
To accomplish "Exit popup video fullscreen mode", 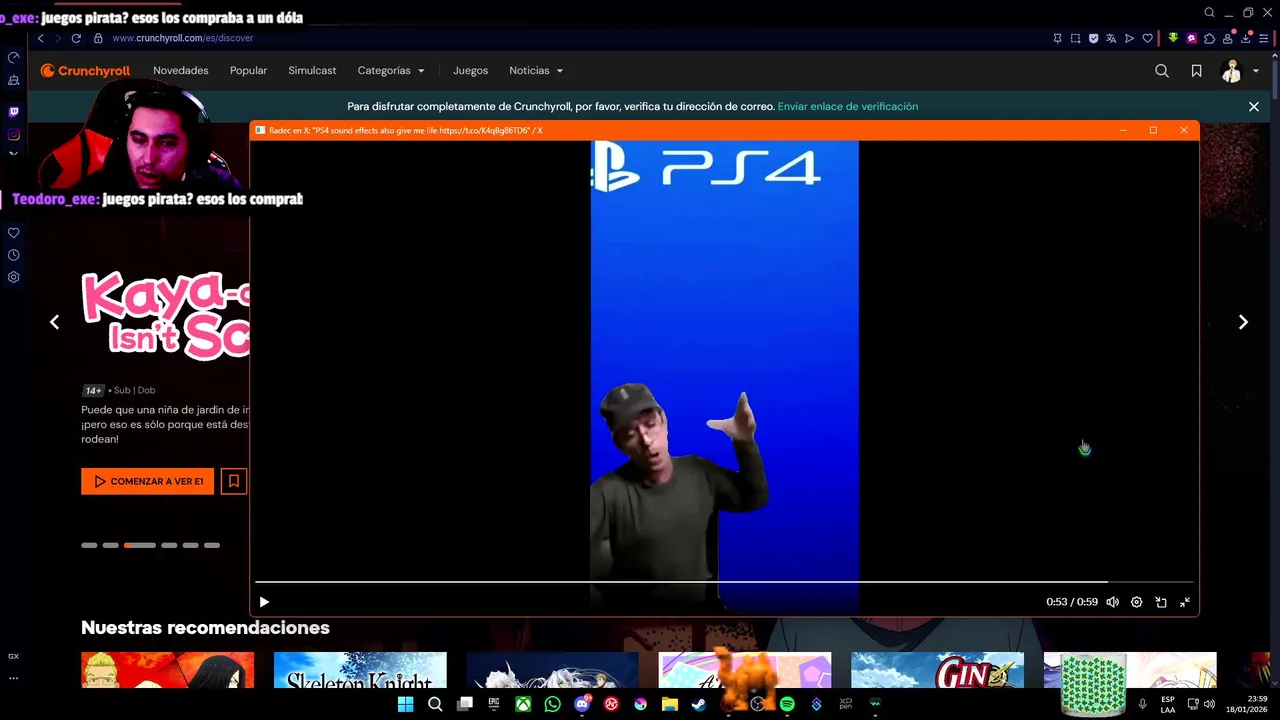I will 1185,602.
